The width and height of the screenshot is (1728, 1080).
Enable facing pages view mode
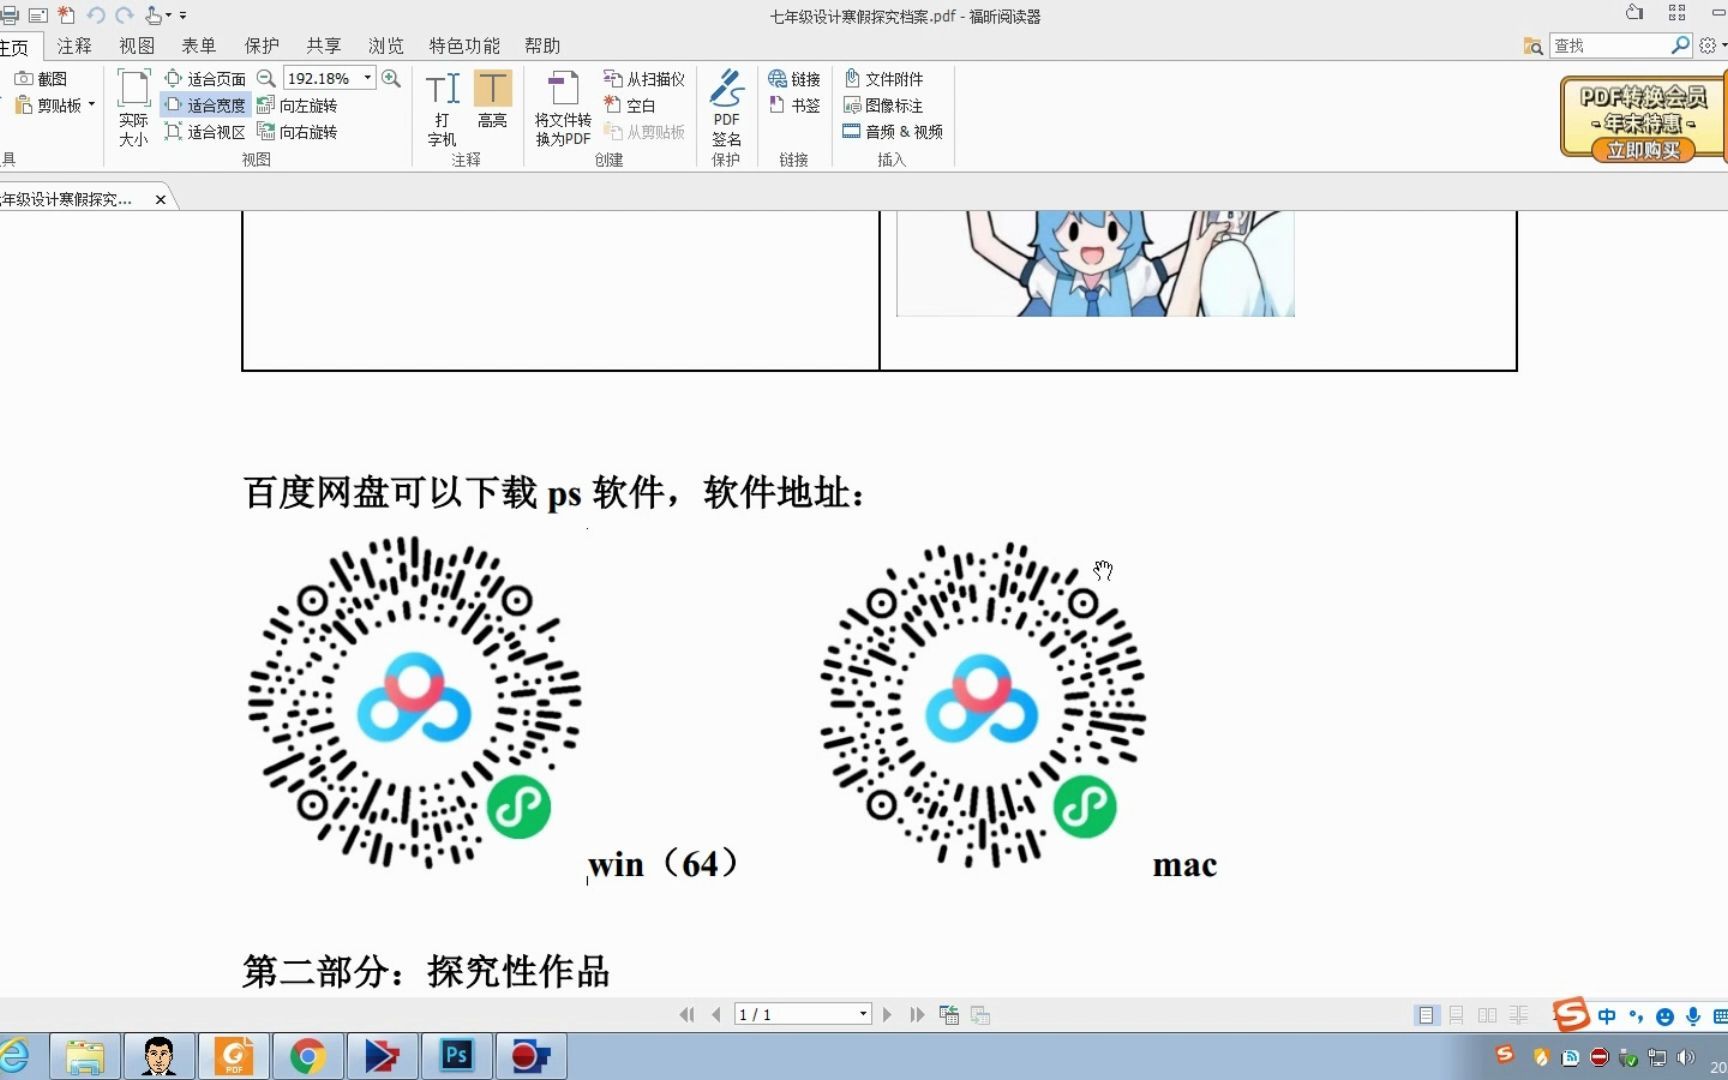click(x=1487, y=1015)
